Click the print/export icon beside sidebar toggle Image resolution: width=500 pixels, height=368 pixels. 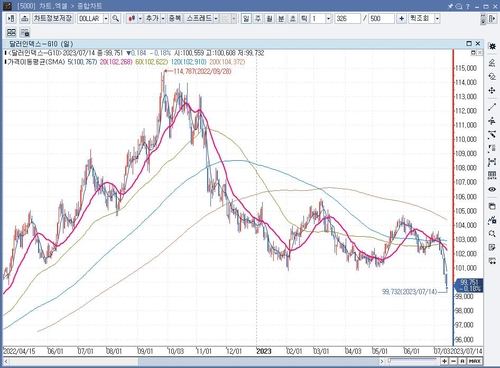coord(24,18)
